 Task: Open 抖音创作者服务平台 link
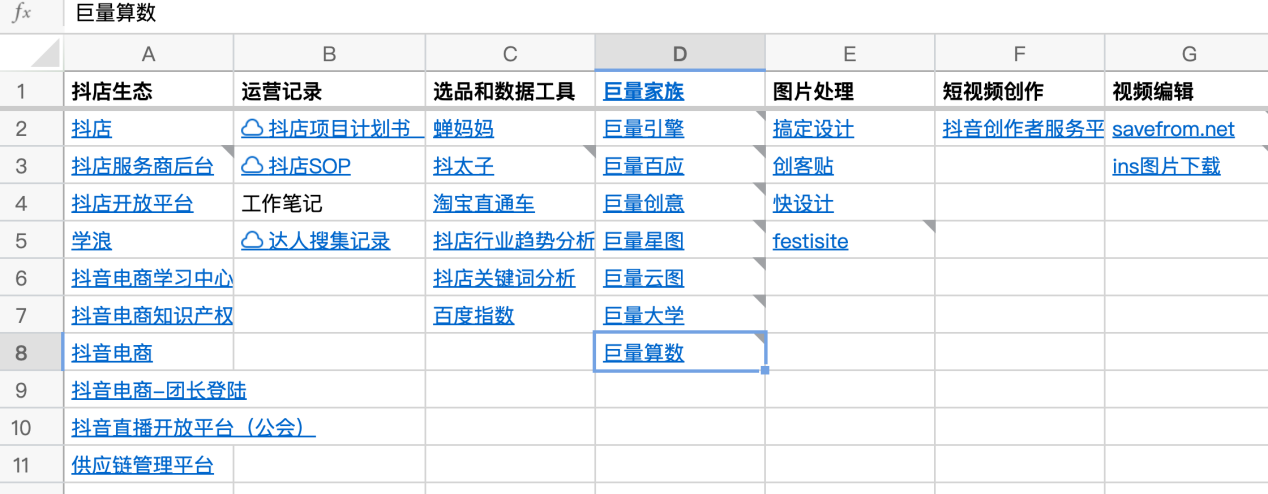click(x=1022, y=129)
